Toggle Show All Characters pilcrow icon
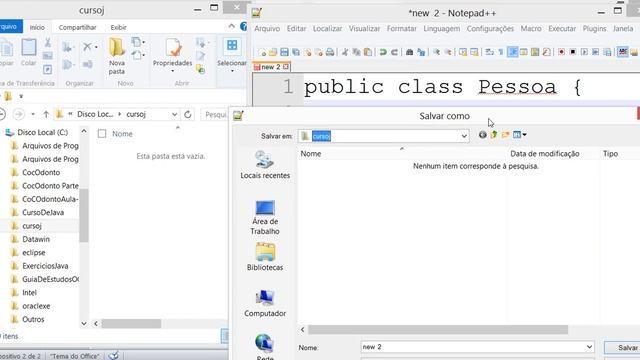This screenshot has width=640, height=360. (501, 52)
